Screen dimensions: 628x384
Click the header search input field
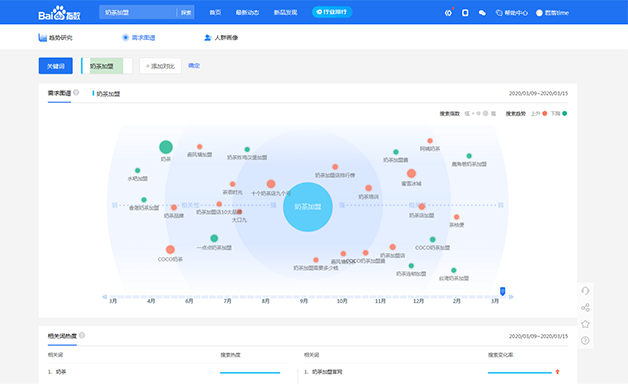pyautogui.click(x=137, y=12)
